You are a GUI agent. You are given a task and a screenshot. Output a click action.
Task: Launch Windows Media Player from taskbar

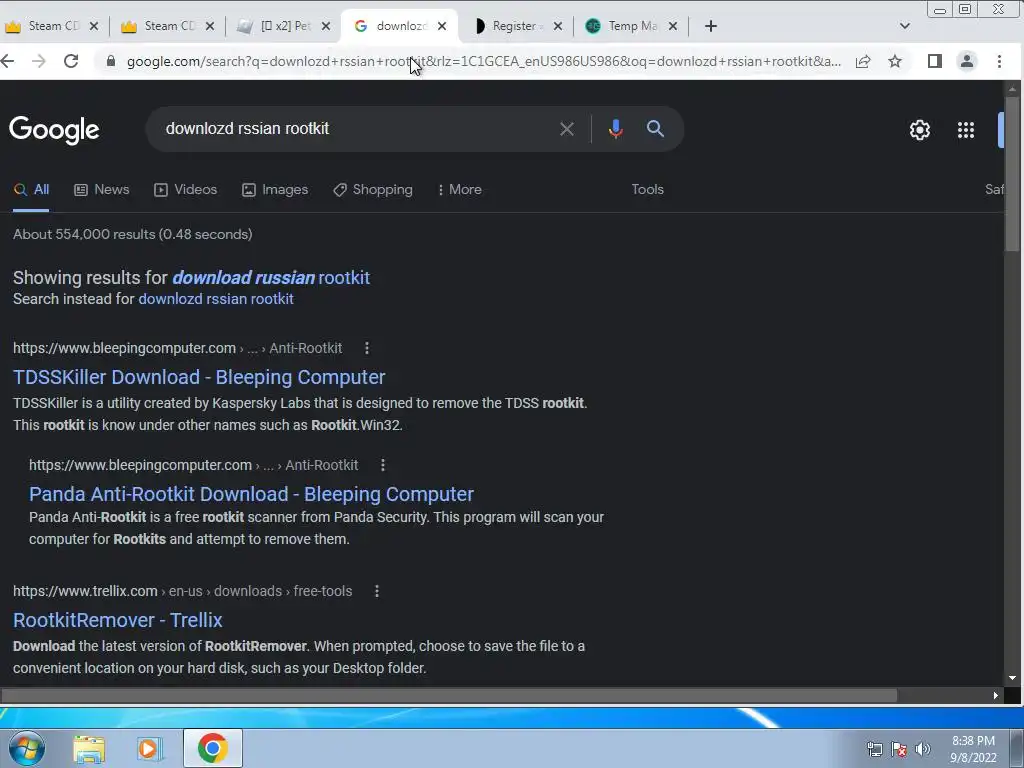click(x=149, y=749)
